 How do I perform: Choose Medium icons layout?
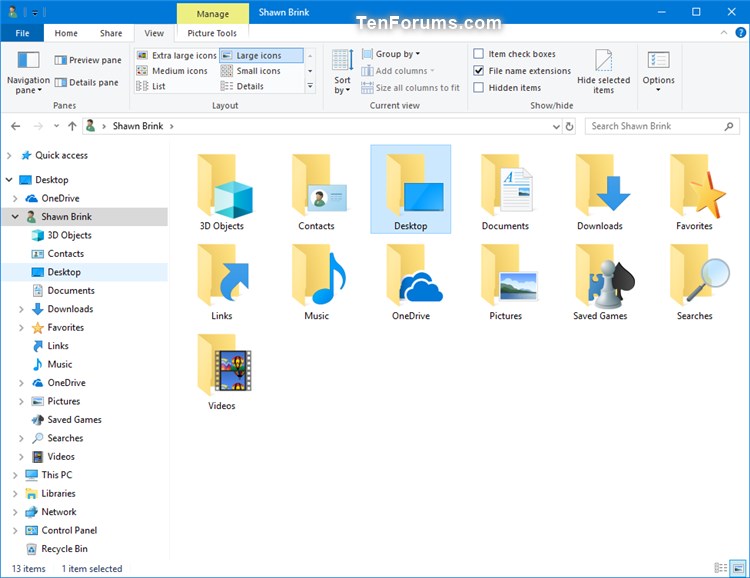172,71
